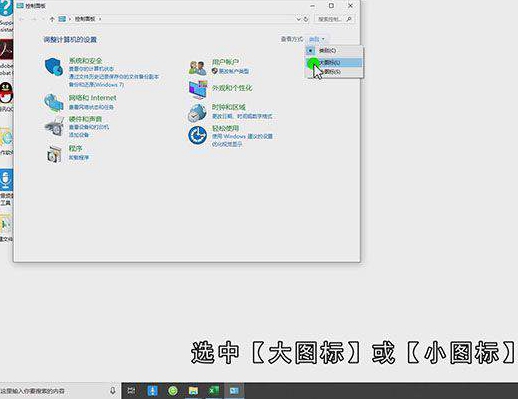Open the User Accounts category link

tap(226, 62)
